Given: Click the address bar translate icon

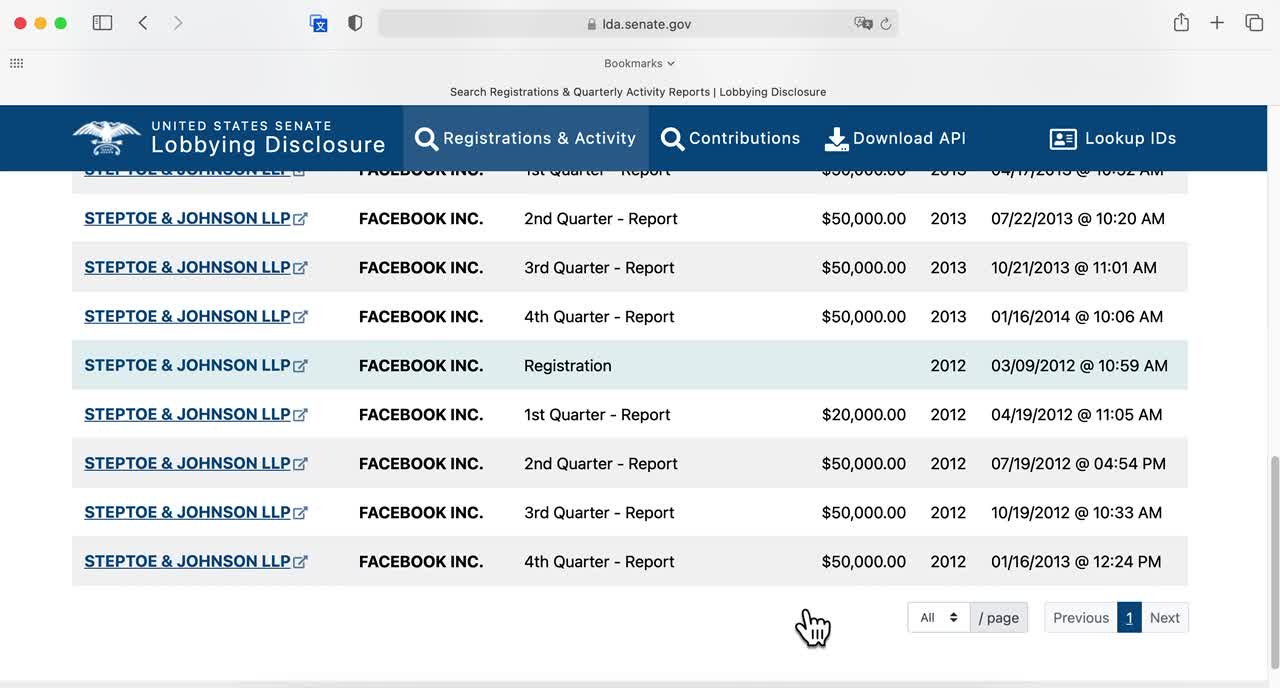Looking at the screenshot, I should [863, 23].
